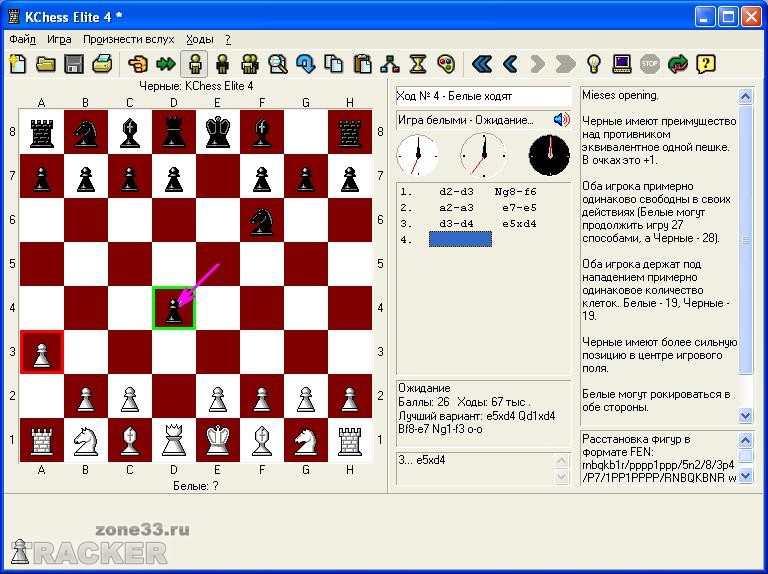Click move e5xd4 in move list

519,224
